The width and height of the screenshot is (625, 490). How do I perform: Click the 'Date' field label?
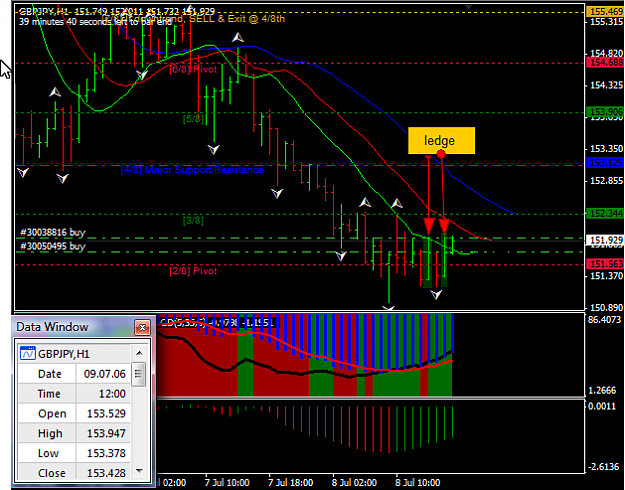click(49, 374)
